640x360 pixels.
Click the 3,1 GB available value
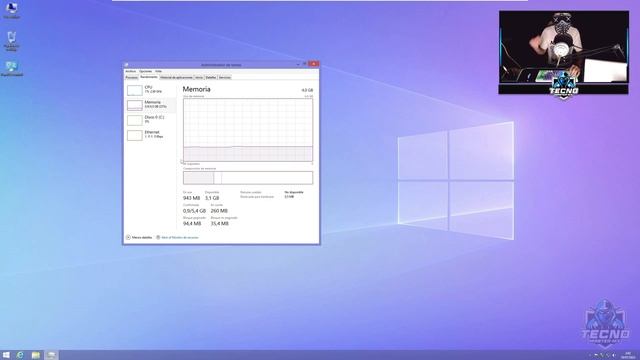click(212, 198)
